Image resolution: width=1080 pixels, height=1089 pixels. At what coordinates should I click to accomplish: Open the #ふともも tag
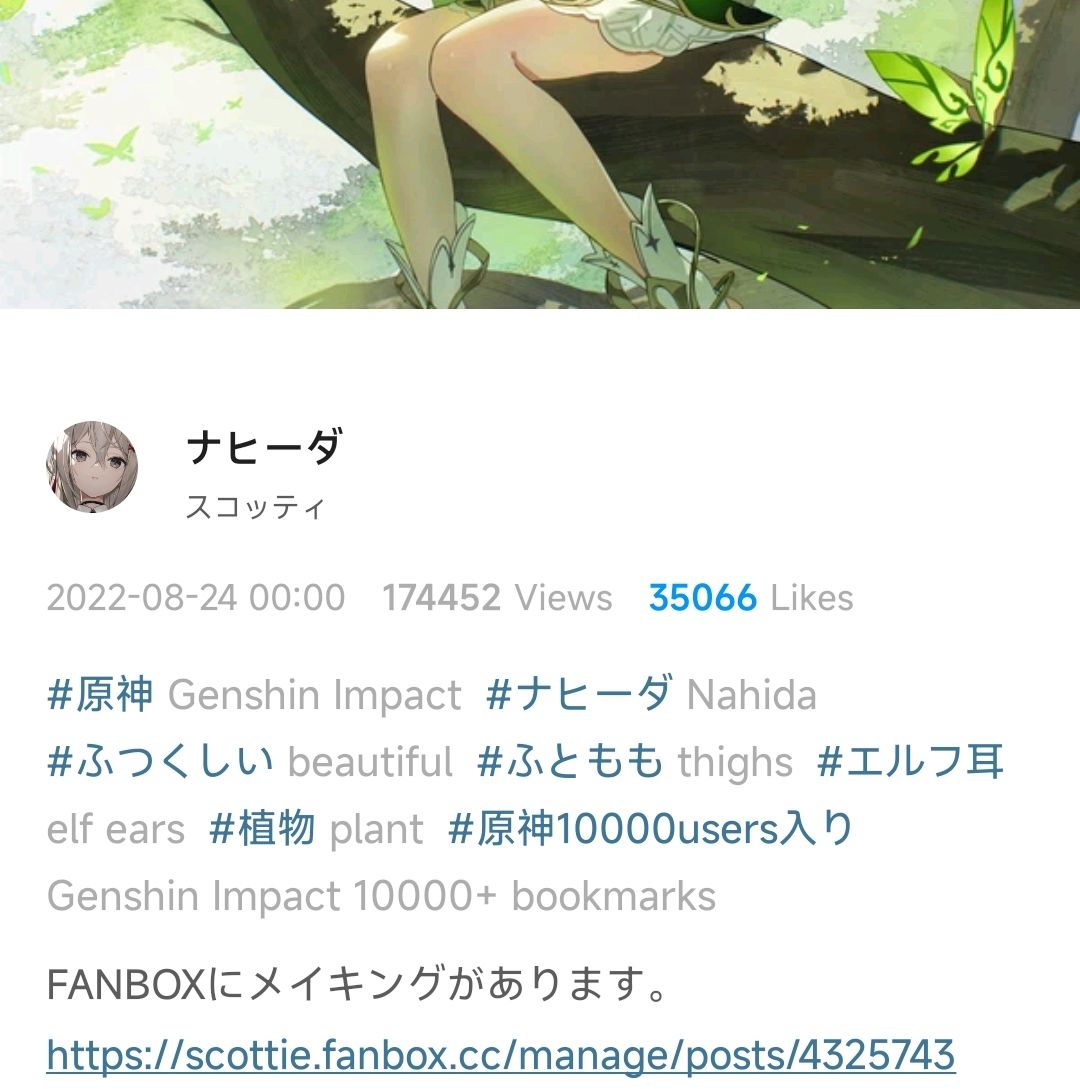(x=570, y=761)
